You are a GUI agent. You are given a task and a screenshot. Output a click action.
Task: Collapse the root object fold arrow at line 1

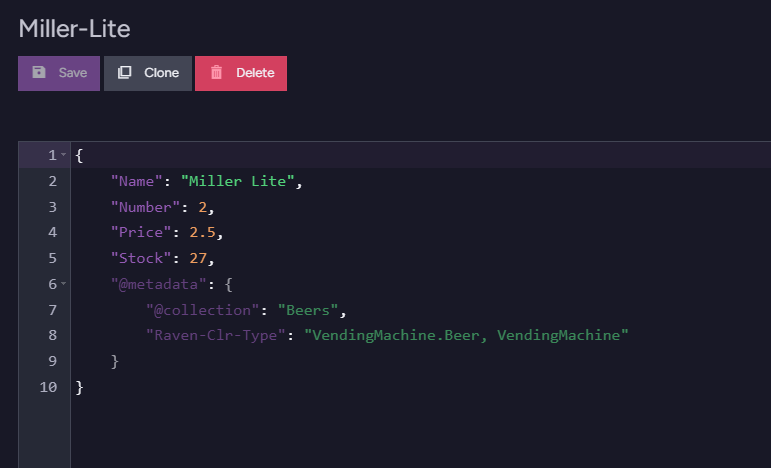point(63,154)
